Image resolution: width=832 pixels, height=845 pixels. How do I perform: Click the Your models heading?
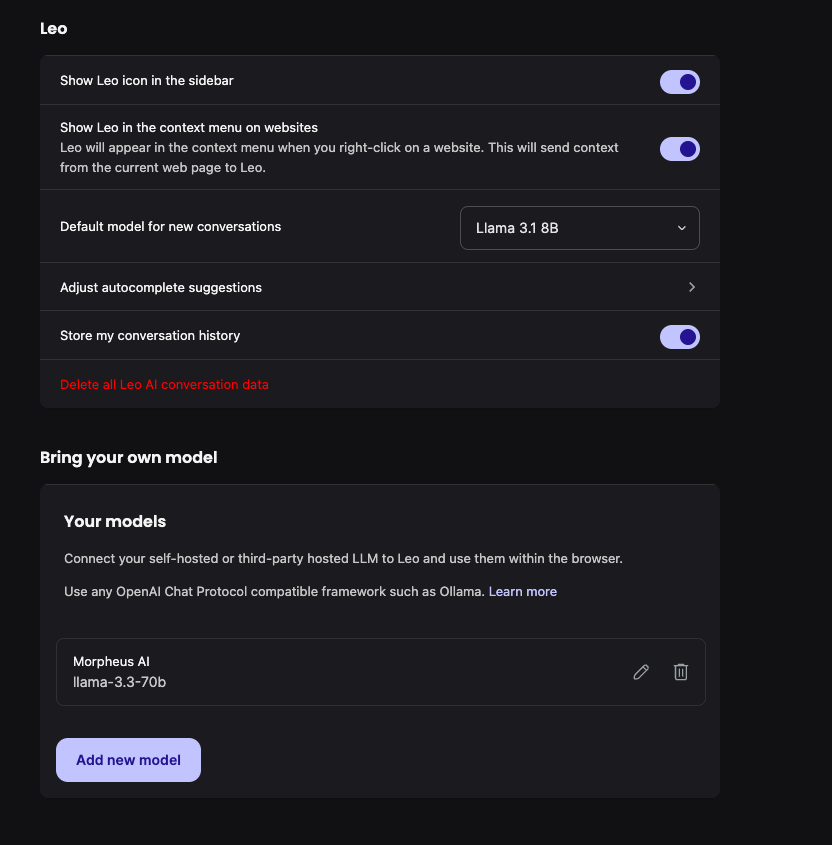coord(115,521)
